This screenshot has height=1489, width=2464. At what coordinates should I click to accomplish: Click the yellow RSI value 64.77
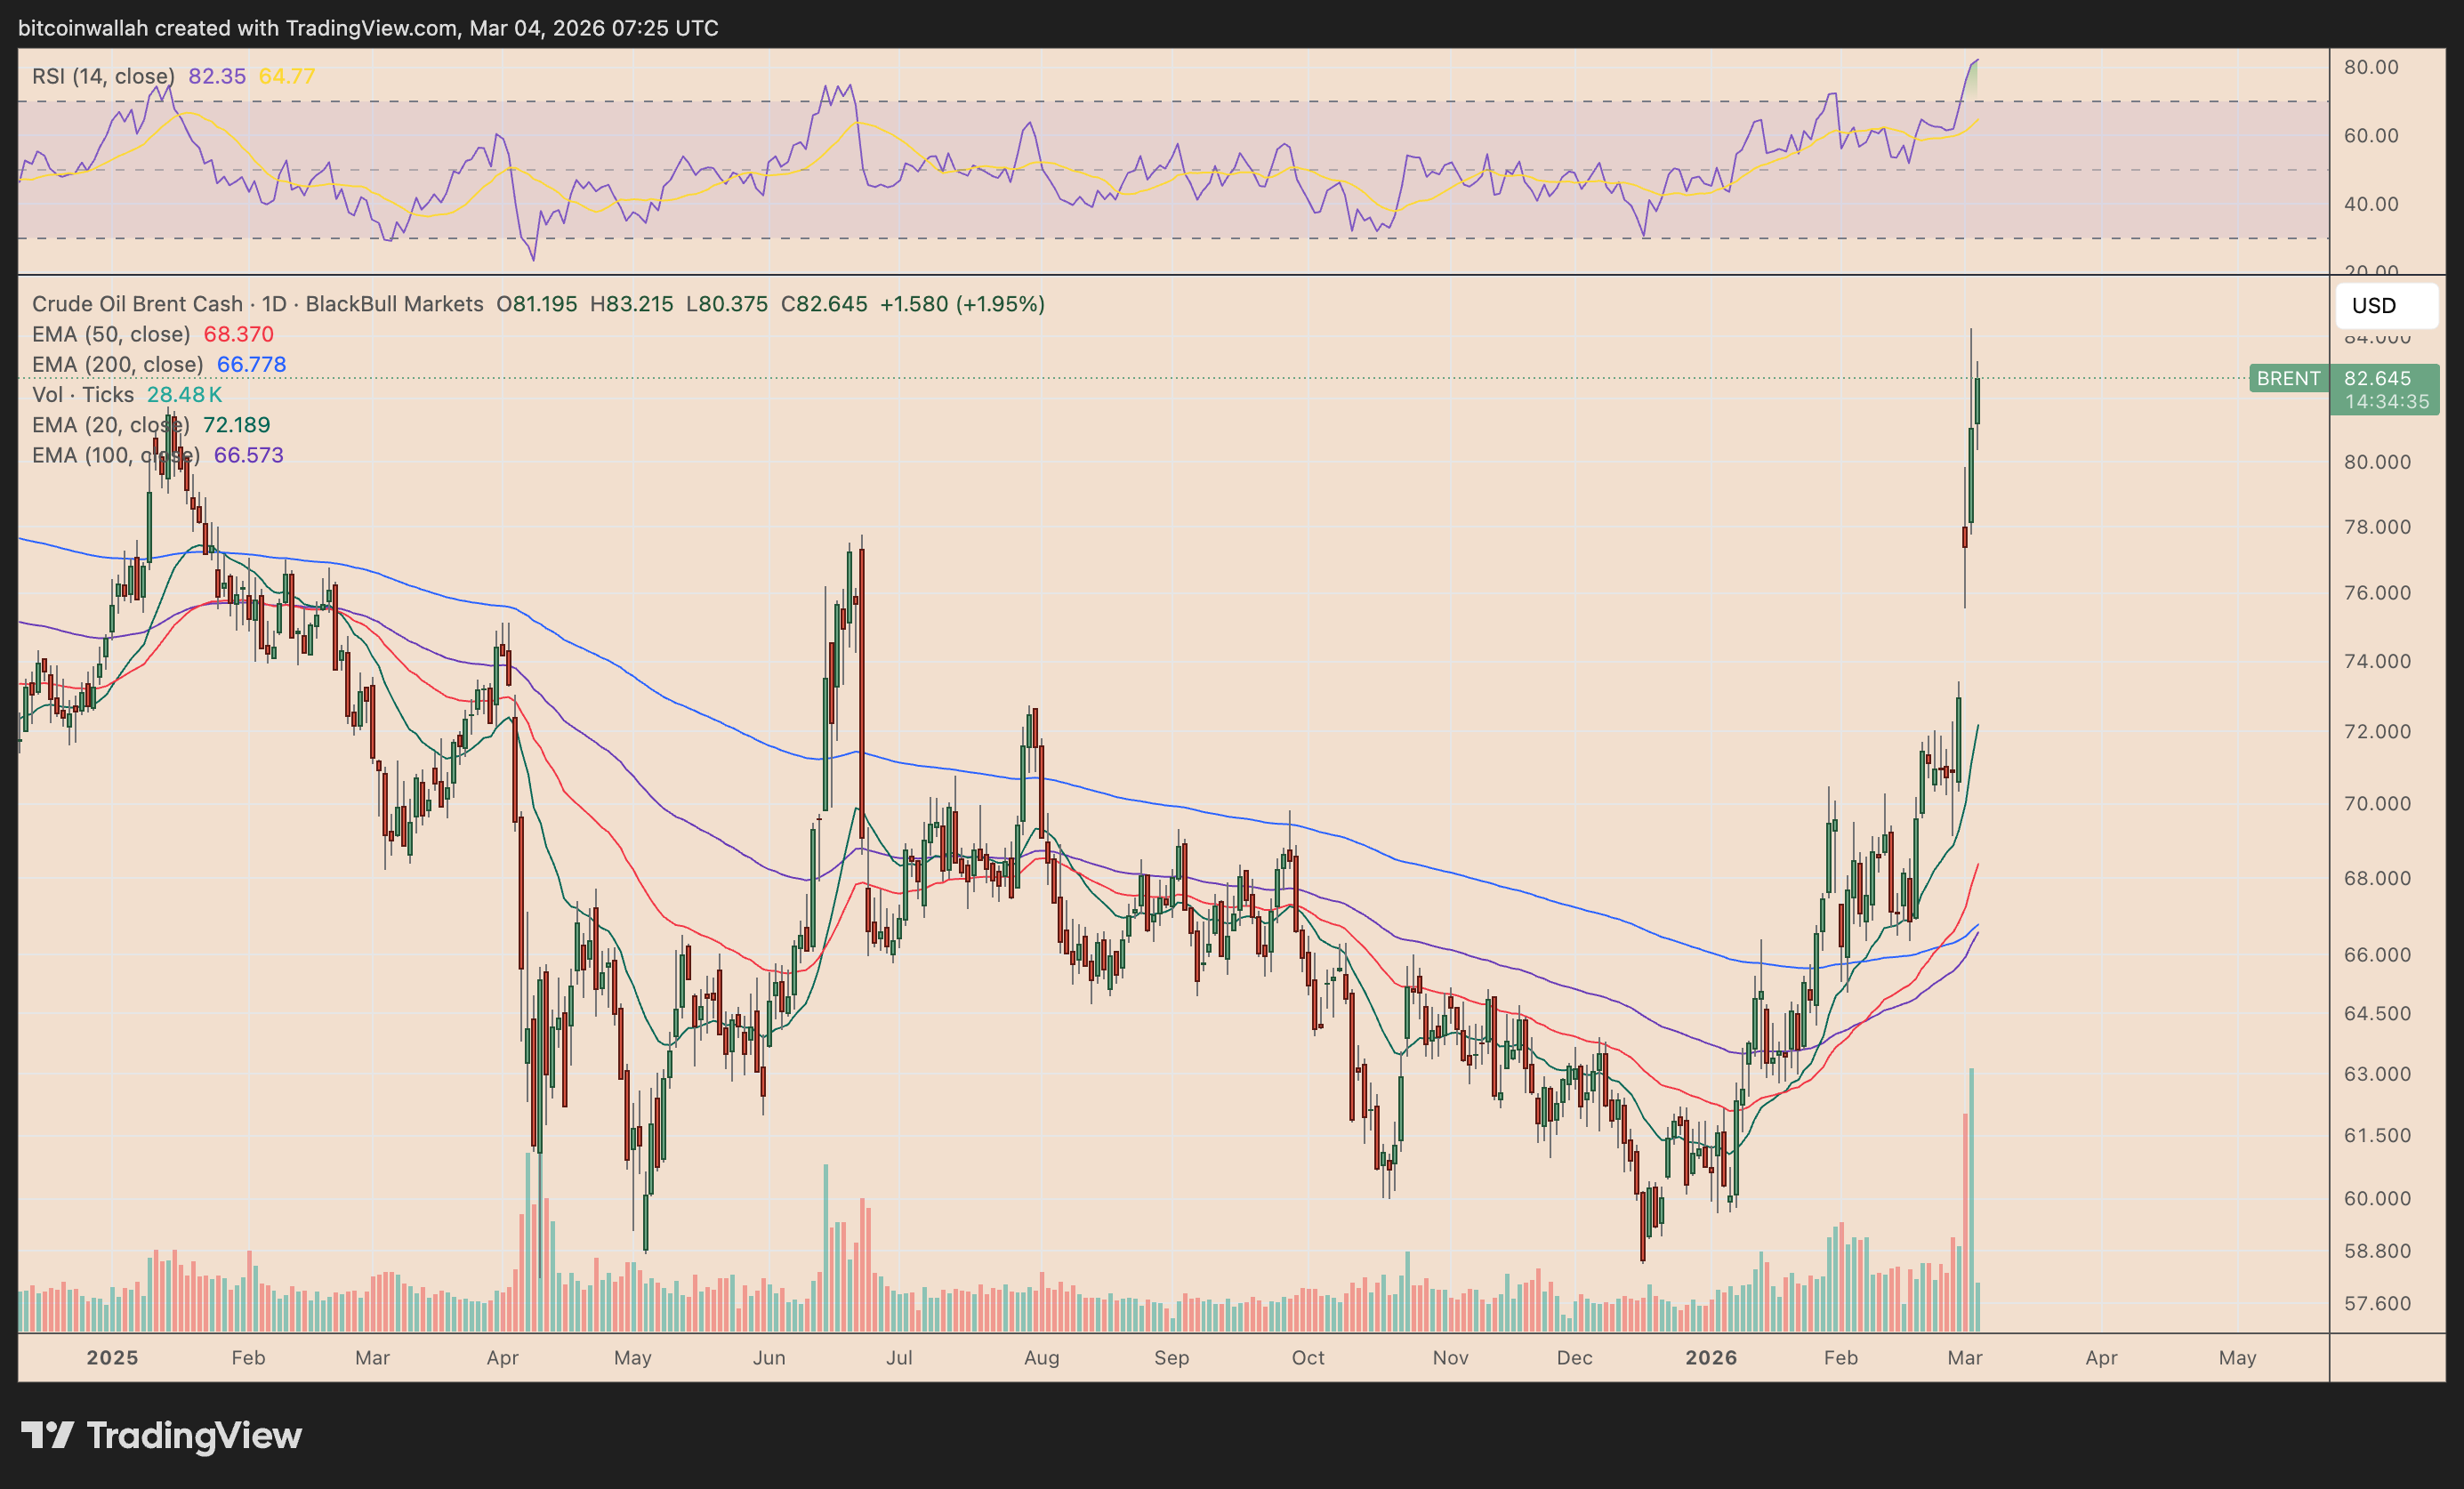287,76
